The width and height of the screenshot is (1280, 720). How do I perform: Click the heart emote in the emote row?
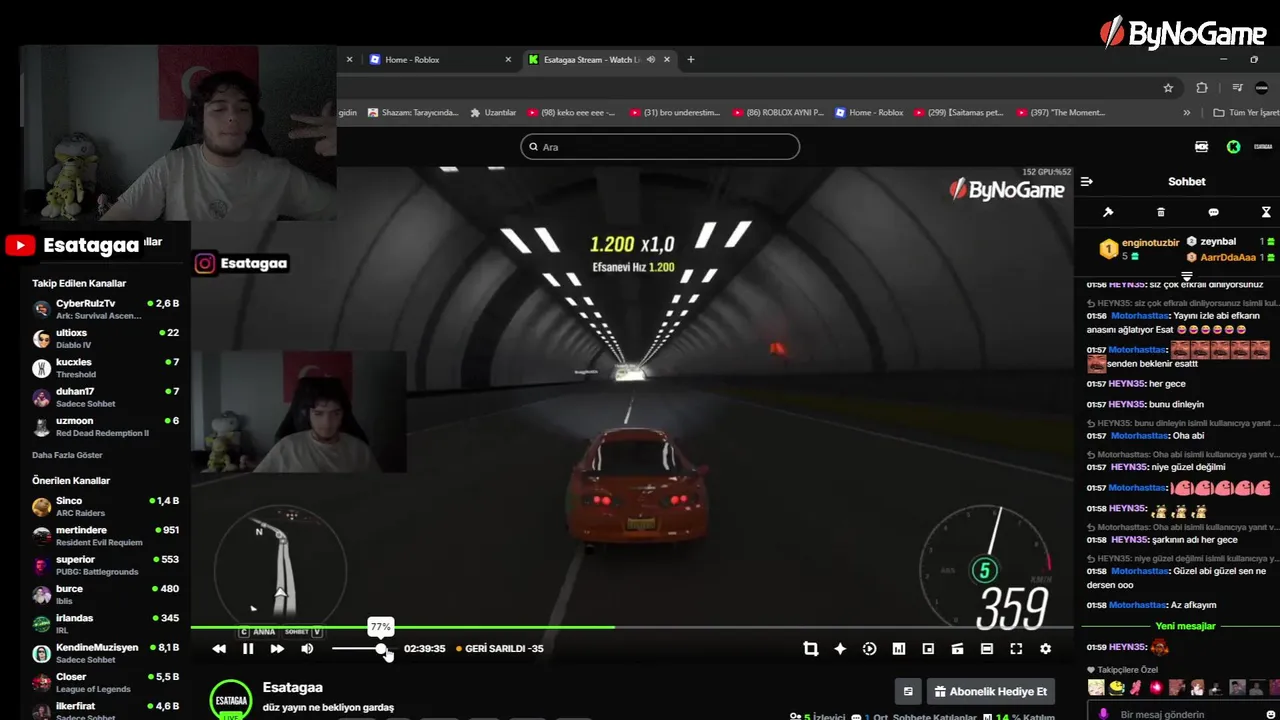pyautogui.click(x=1156, y=687)
